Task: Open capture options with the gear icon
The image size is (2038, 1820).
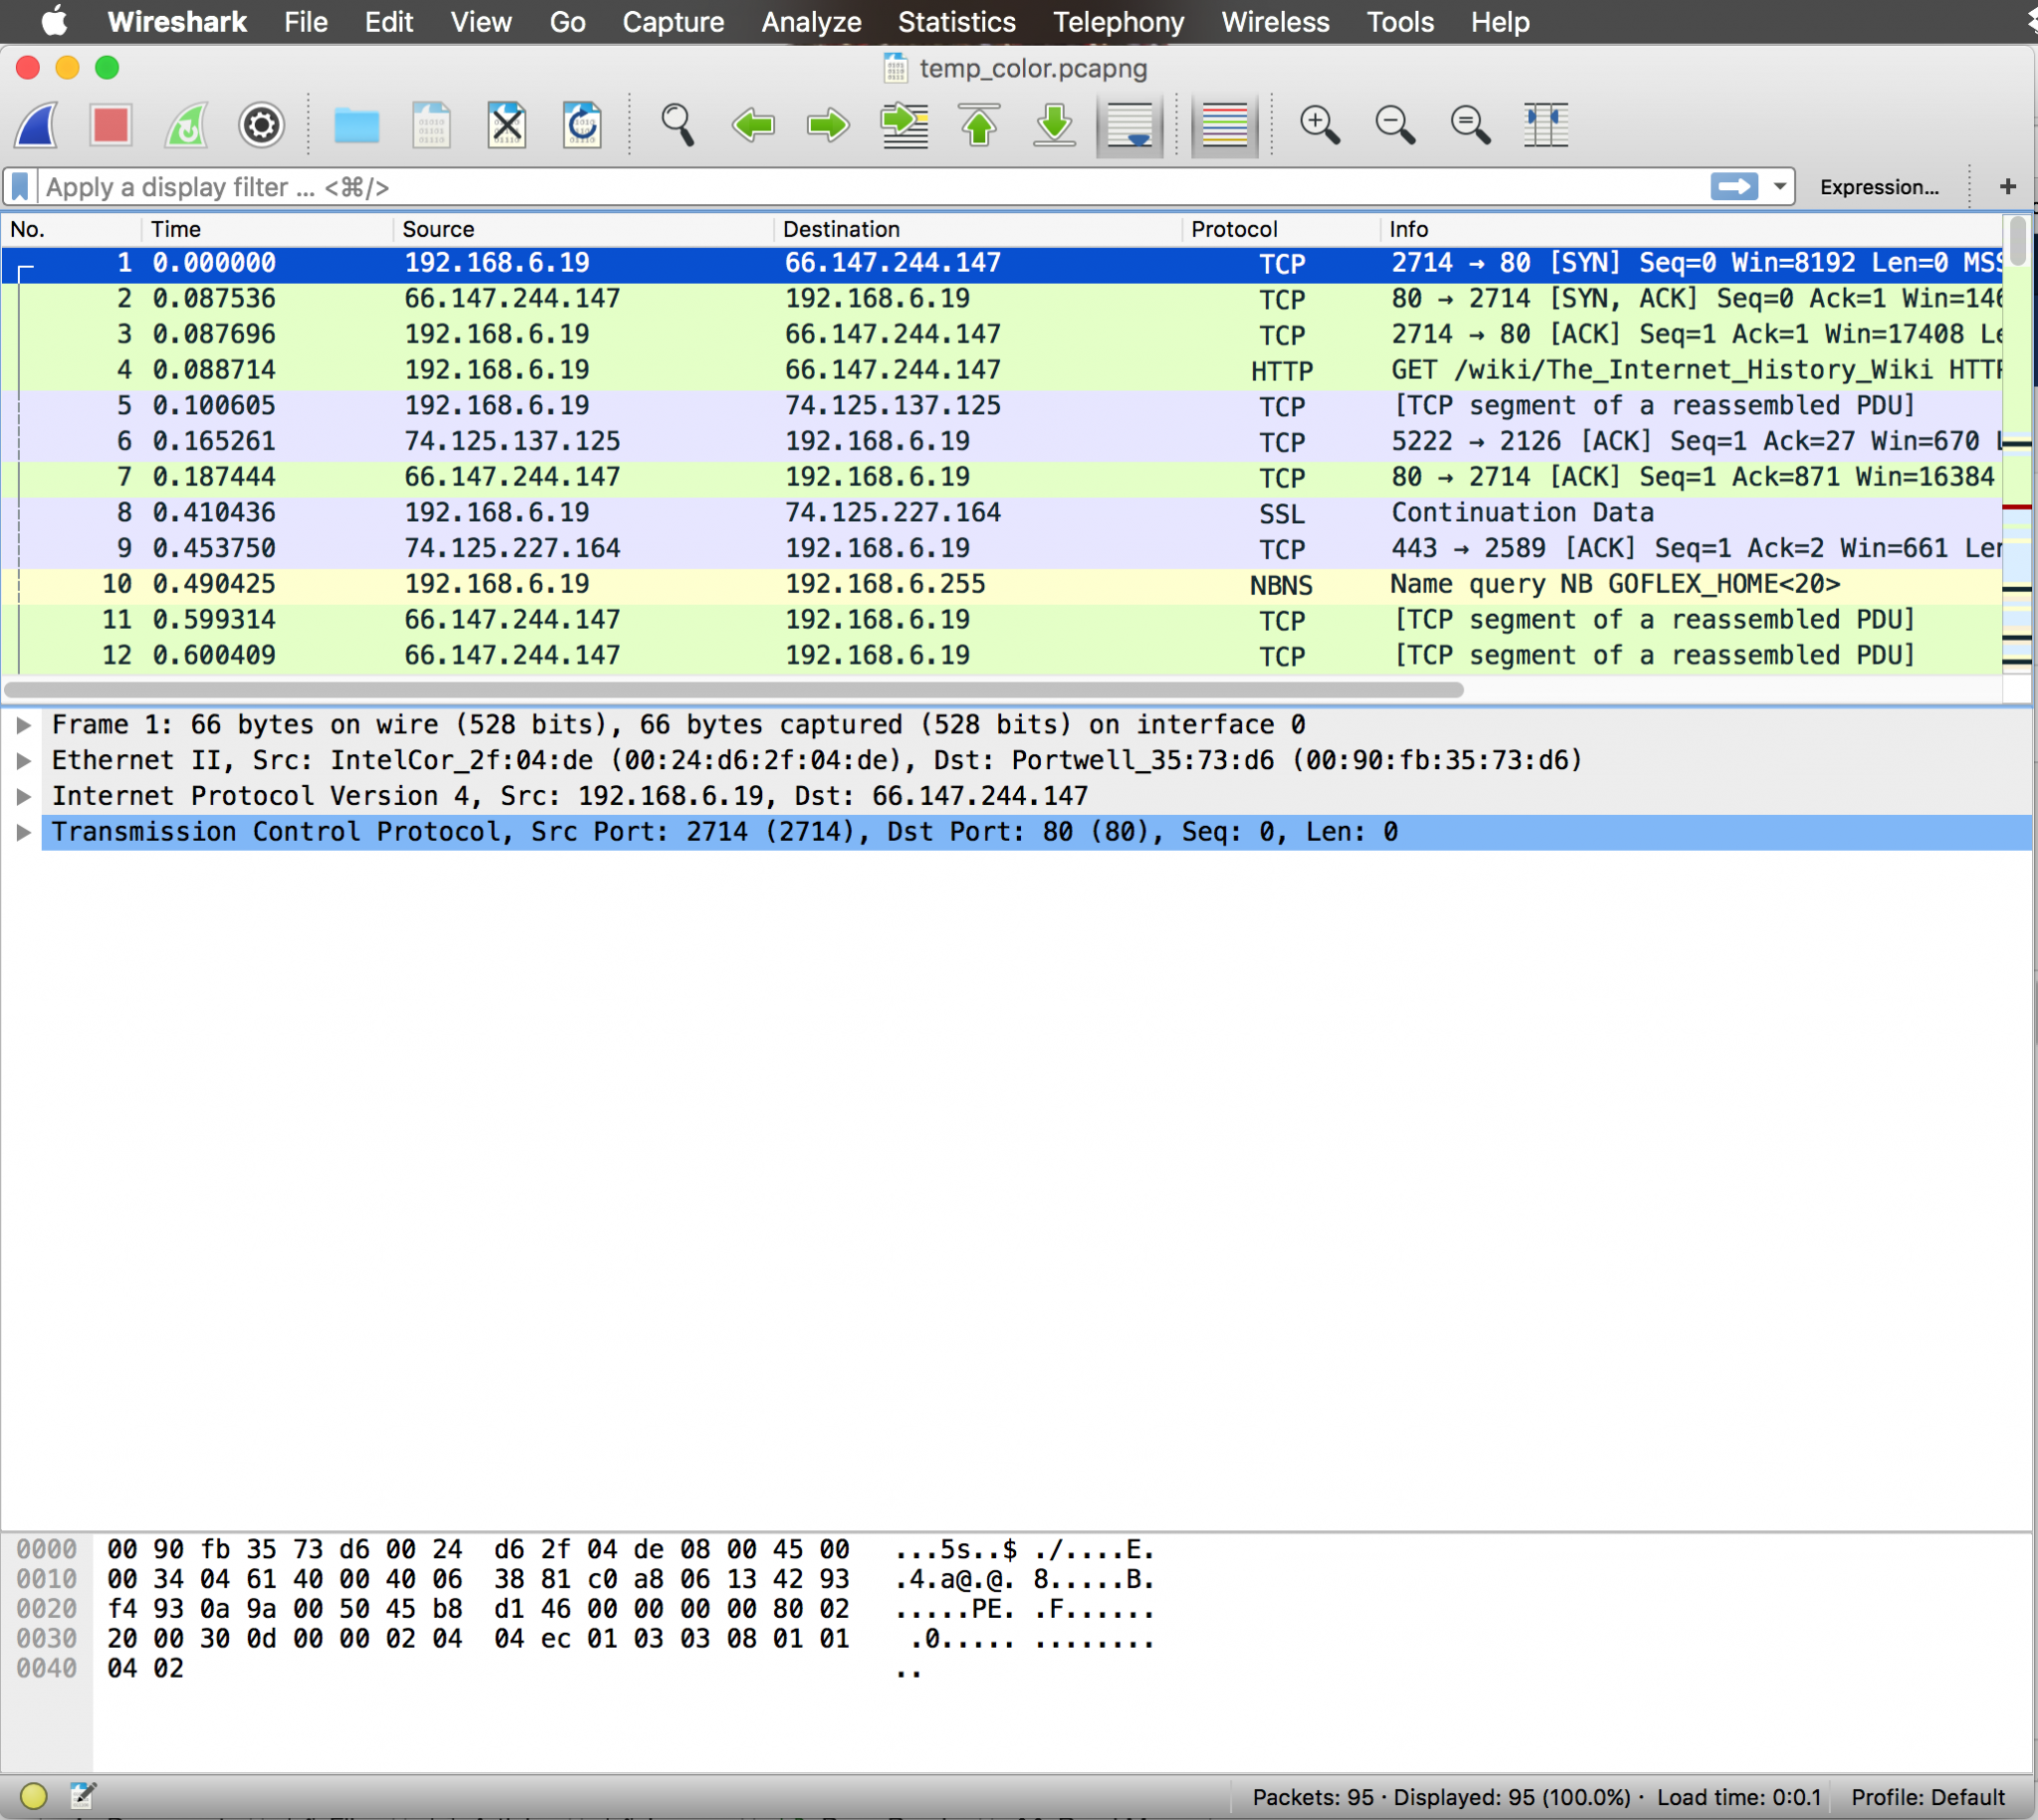Action: [261, 125]
